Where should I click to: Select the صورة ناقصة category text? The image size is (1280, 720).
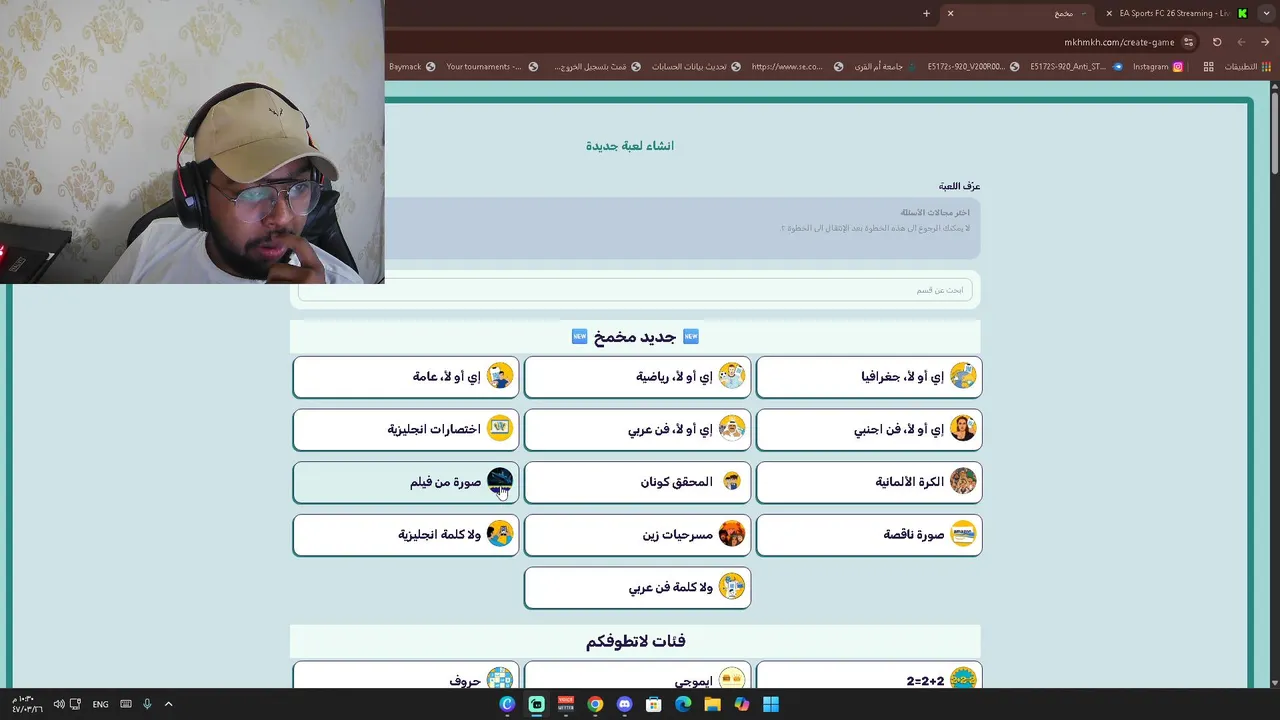click(x=914, y=535)
